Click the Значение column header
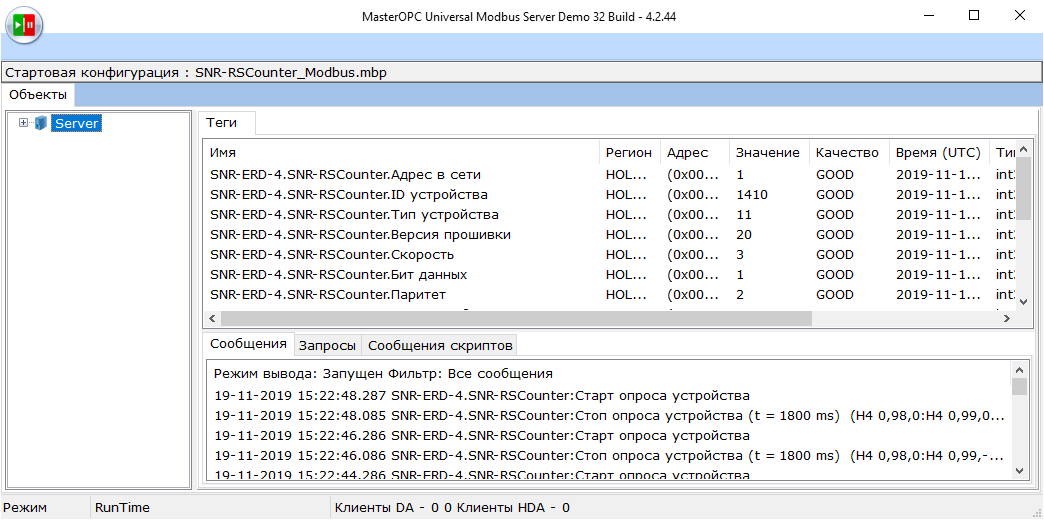The image size is (1044, 520). [x=767, y=153]
